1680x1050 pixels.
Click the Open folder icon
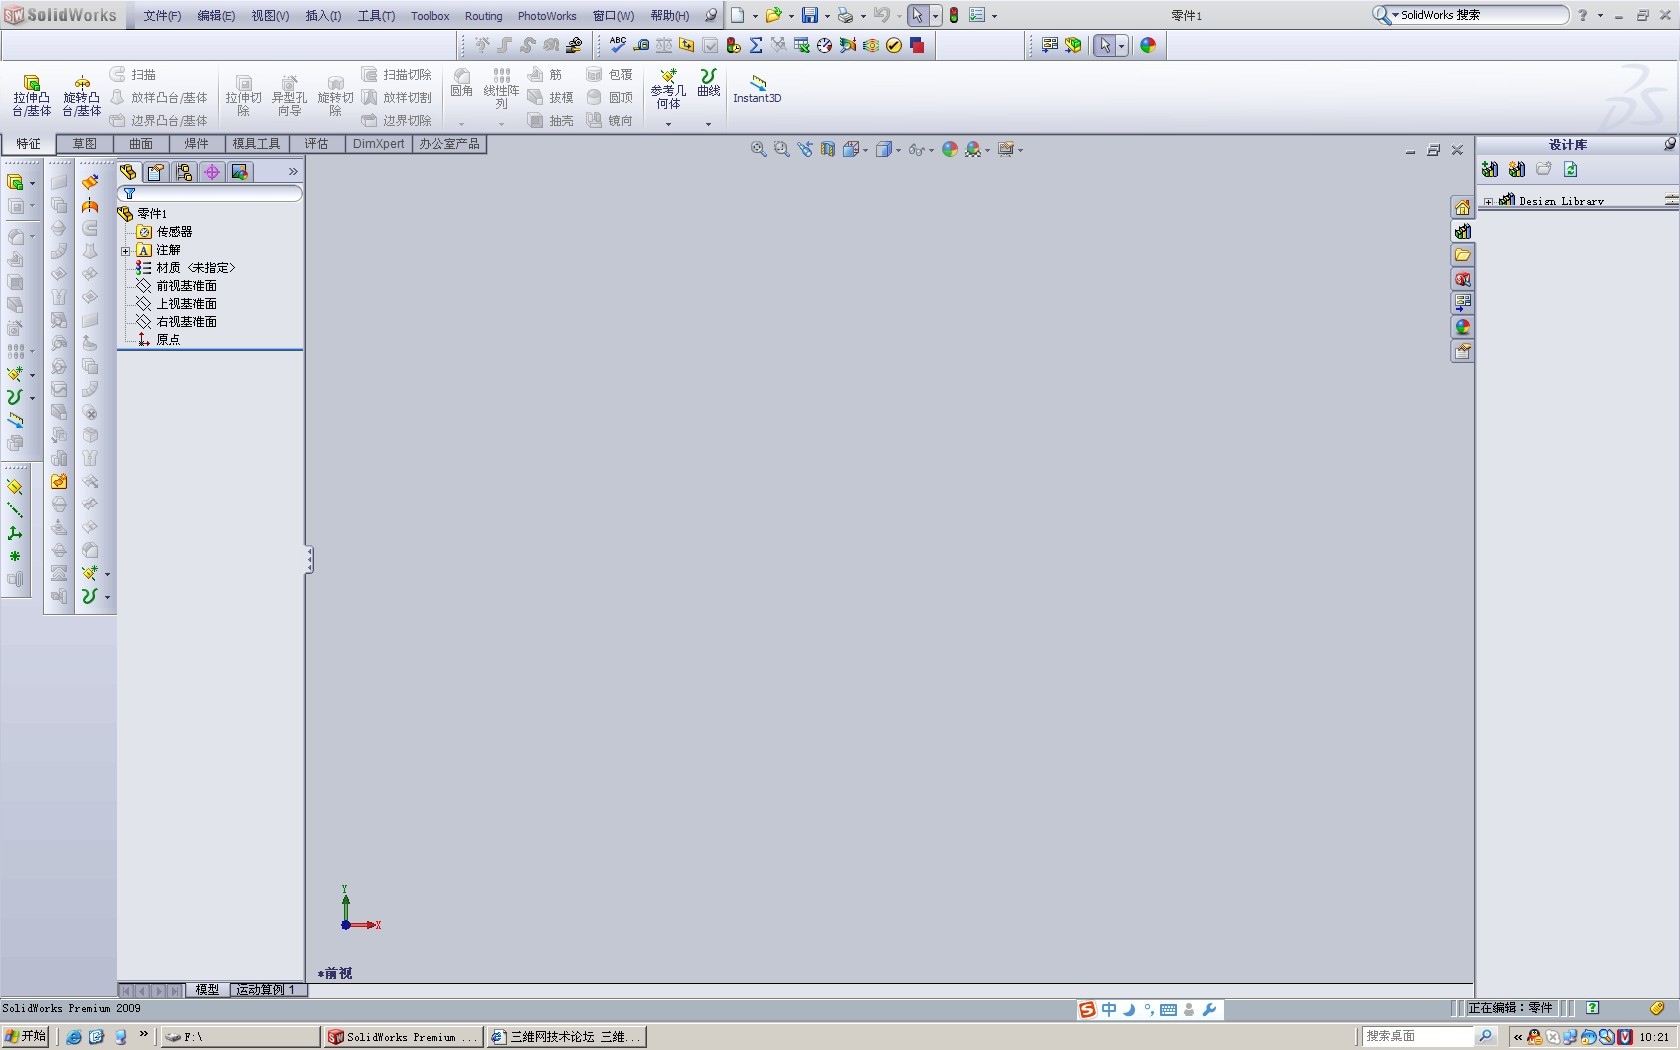coord(773,15)
